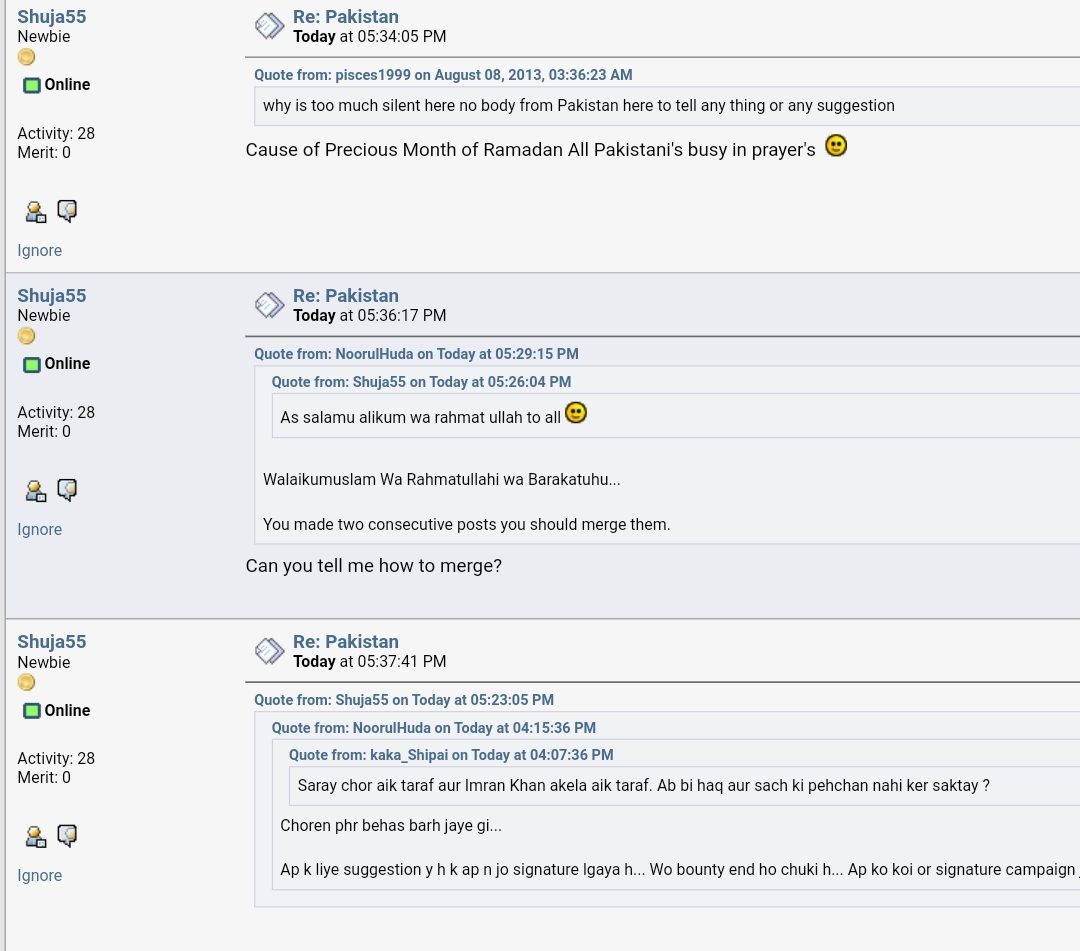Image resolution: width=1080 pixels, height=951 pixels.
Task: Click the message bubble icon in second post
Action: (67, 490)
